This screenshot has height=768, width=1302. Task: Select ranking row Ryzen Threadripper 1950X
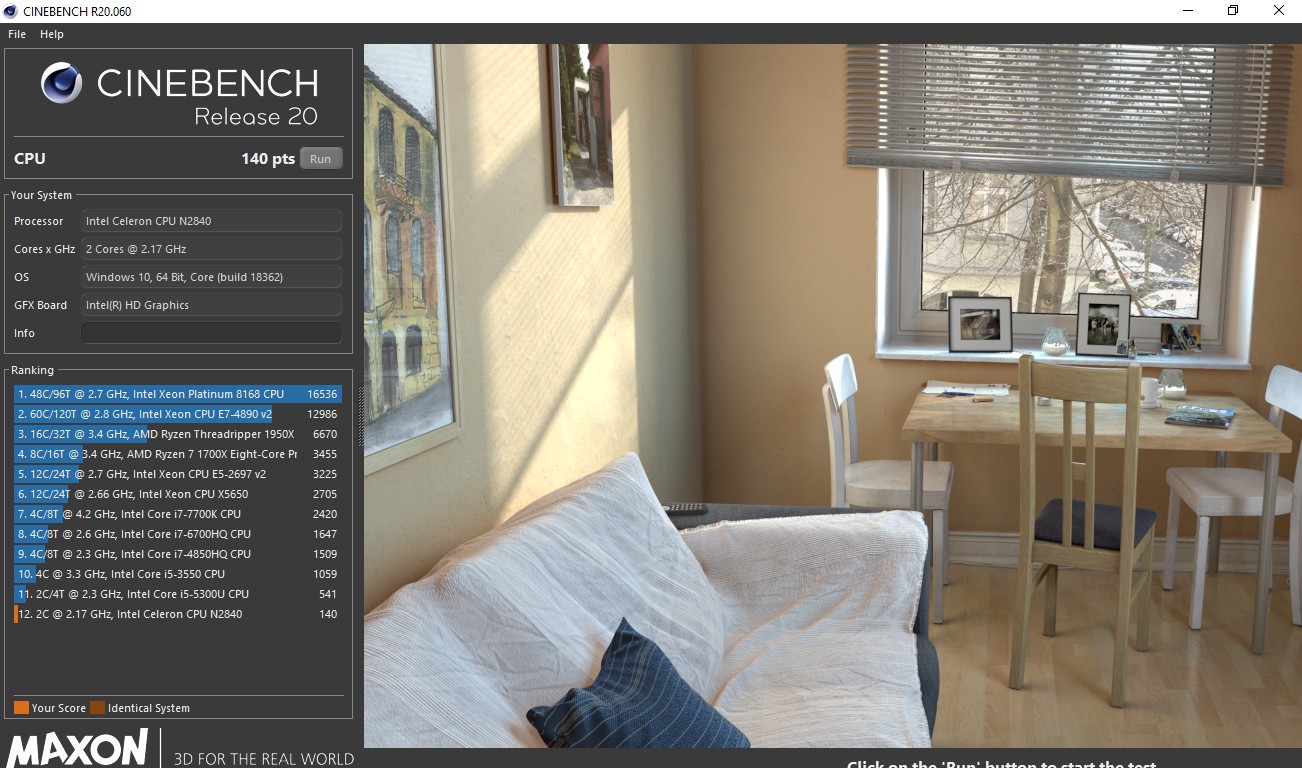pos(178,434)
